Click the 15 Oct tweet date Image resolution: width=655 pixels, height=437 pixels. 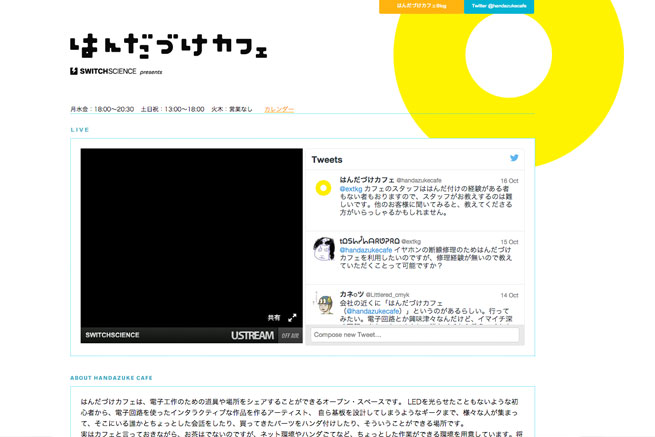(x=509, y=242)
